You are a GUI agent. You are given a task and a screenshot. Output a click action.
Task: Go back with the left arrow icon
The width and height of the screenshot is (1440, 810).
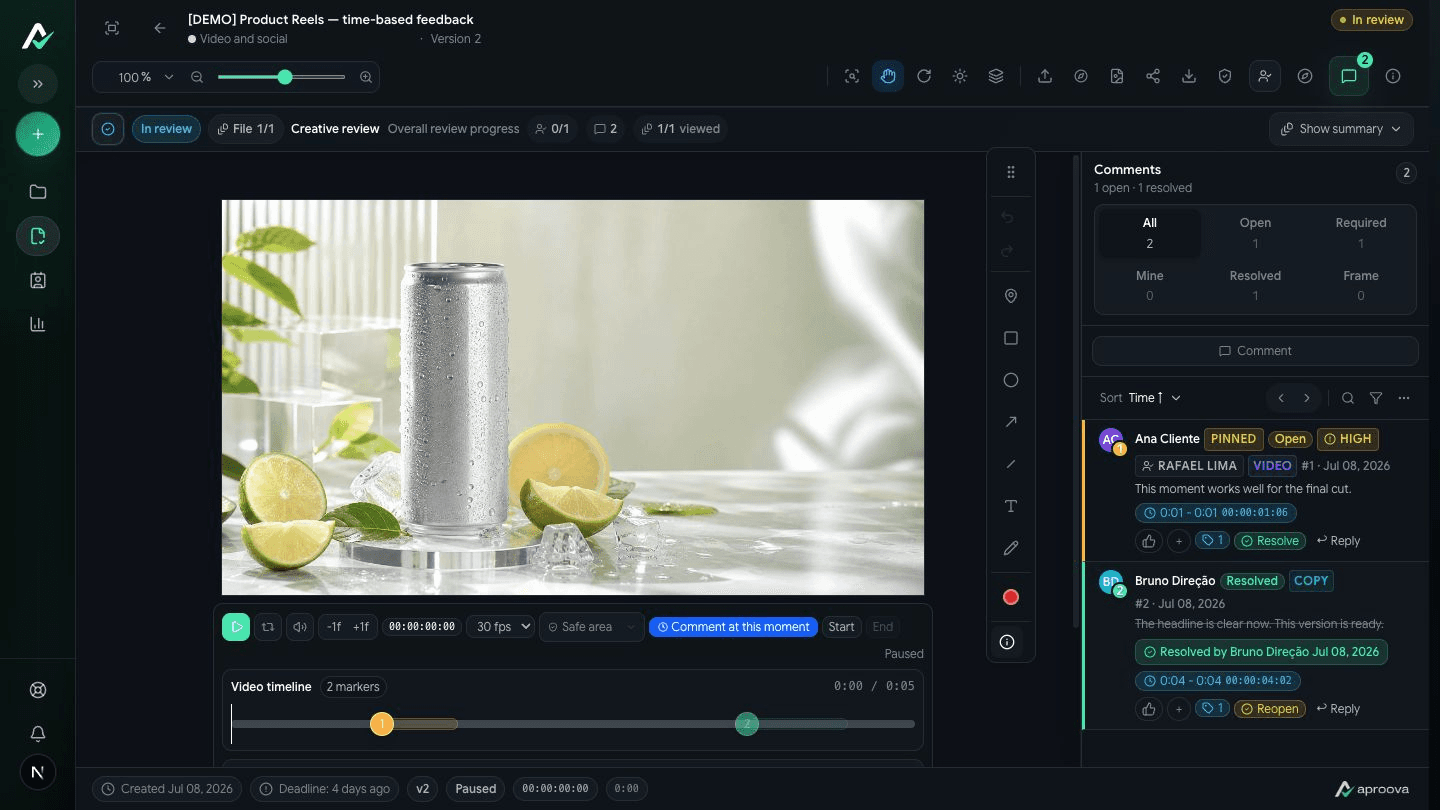pos(160,28)
